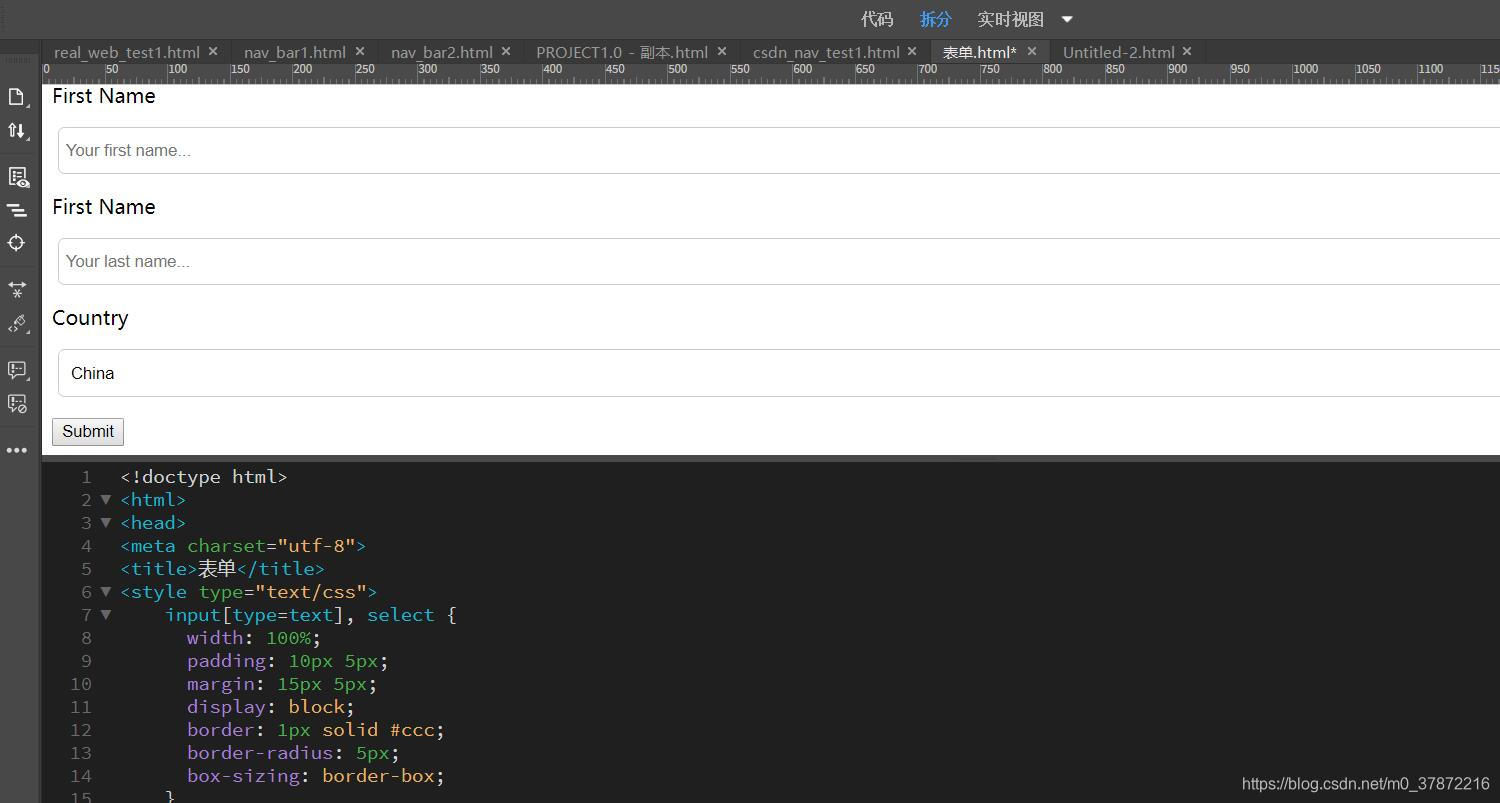This screenshot has height=803, width=1500.
Task: Open the Customize Toolbar ellipsis icon
Action: (x=17, y=451)
